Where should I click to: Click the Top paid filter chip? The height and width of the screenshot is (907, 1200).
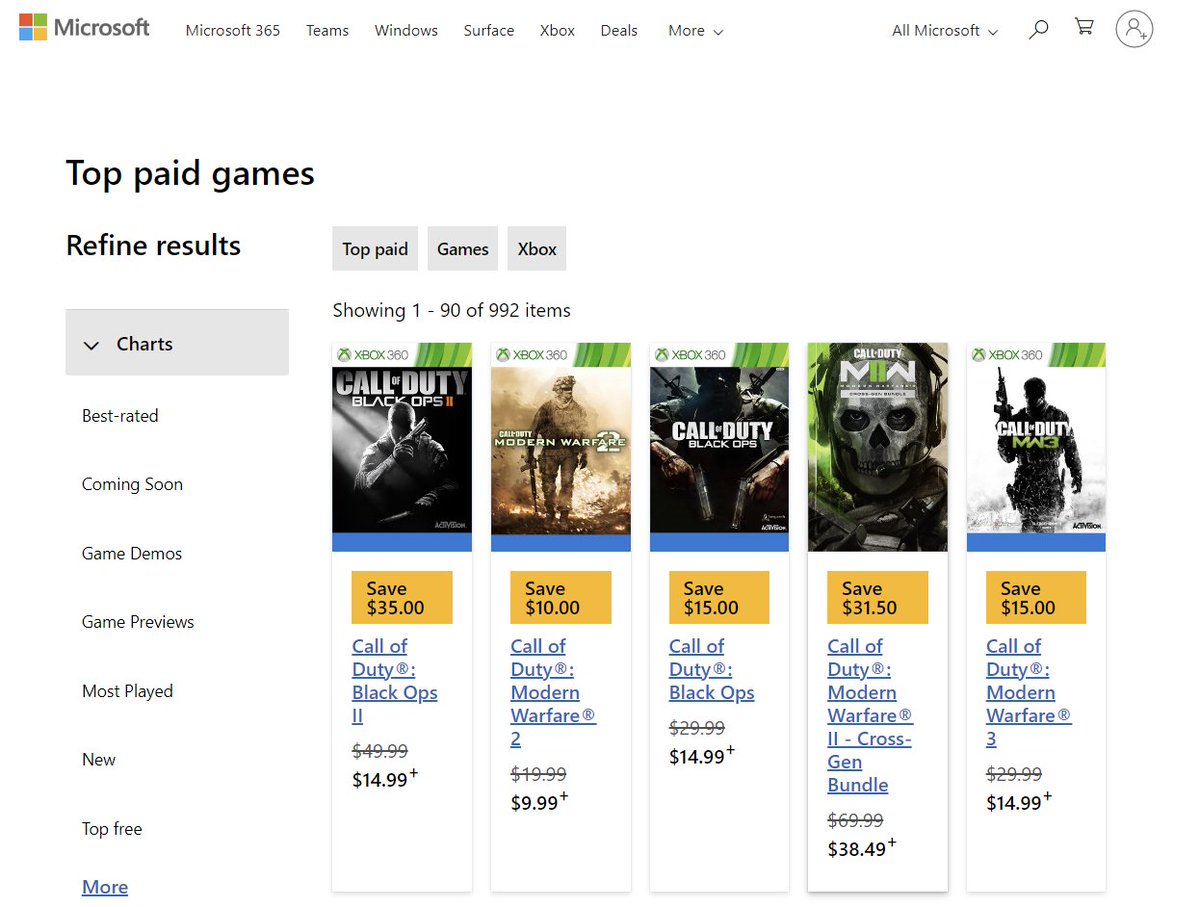point(375,249)
